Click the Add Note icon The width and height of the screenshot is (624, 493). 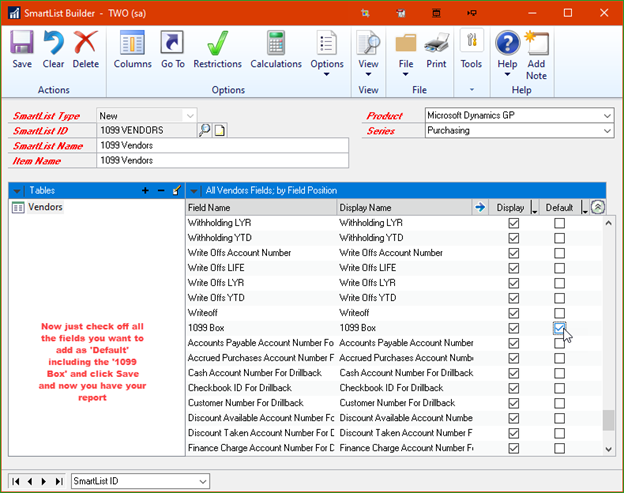coord(536,43)
